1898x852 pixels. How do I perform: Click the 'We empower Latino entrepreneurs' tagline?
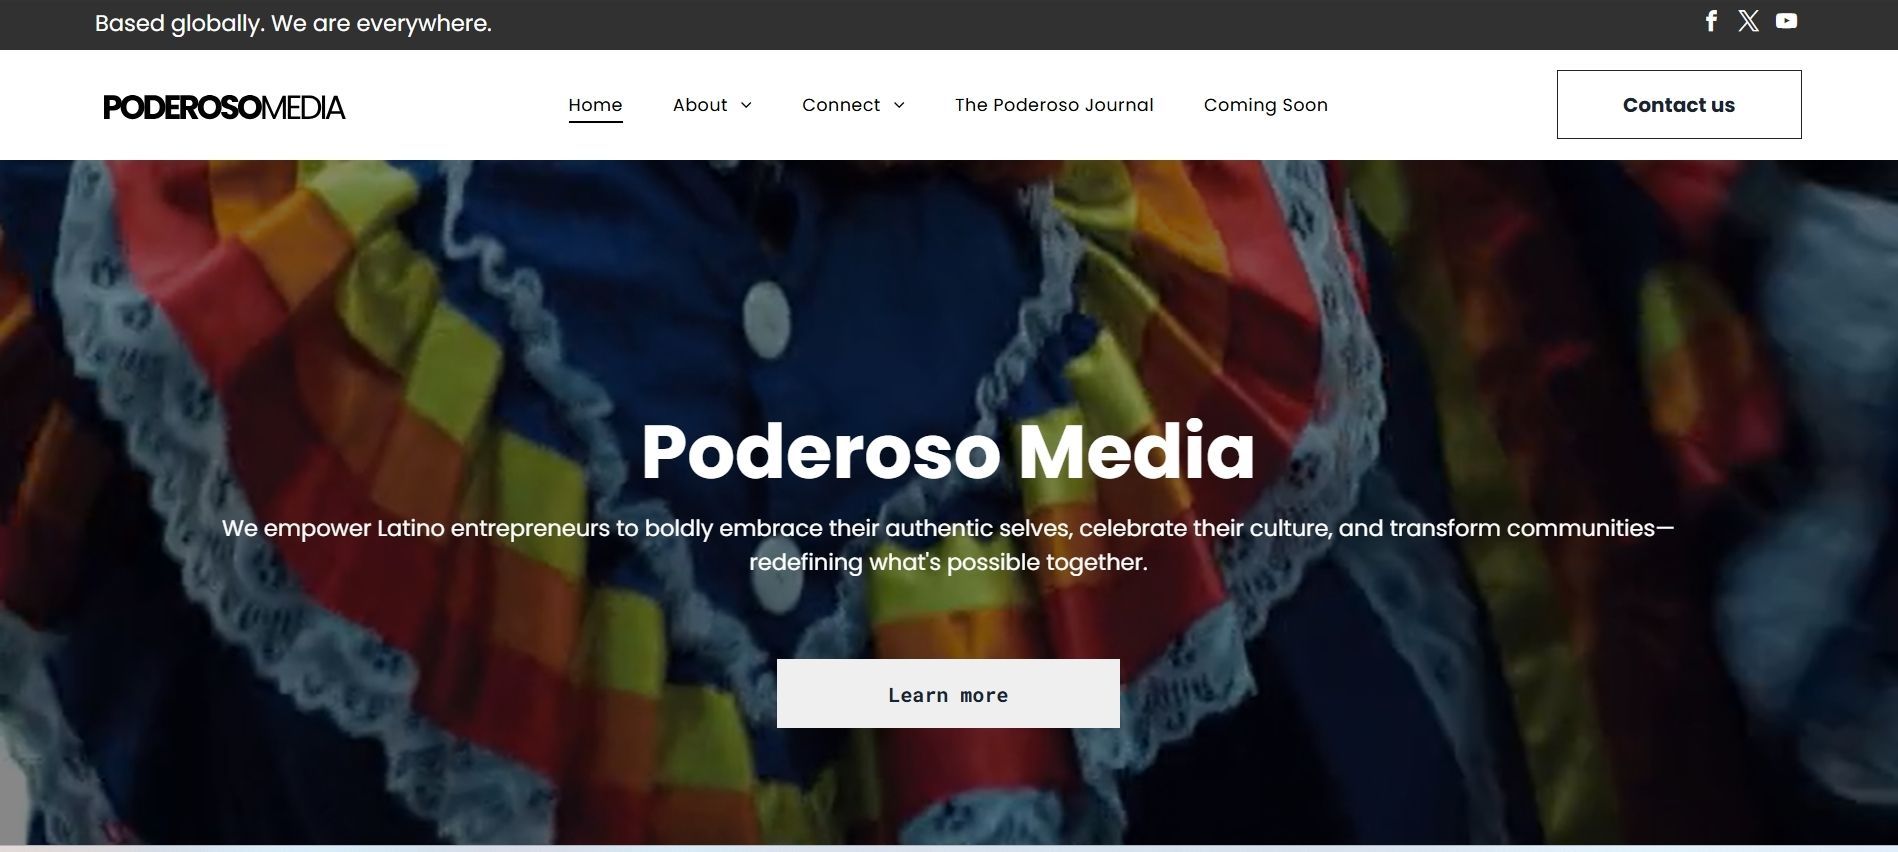tap(948, 545)
